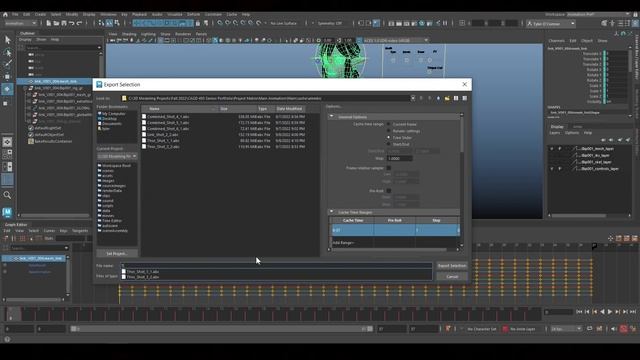This screenshot has width=640, height=360.
Task: Select Current frame cache time range
Action: tap(389, 124)
